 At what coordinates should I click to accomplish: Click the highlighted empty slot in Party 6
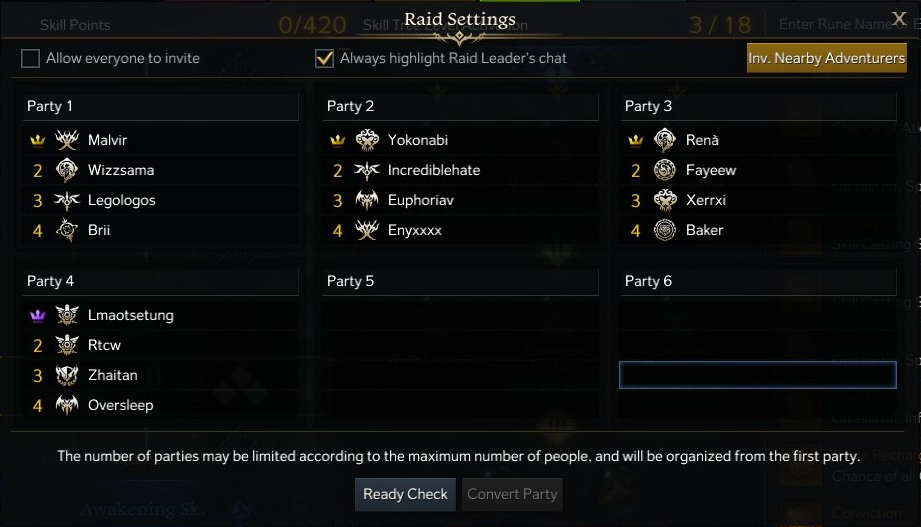[x=757, y=375]
